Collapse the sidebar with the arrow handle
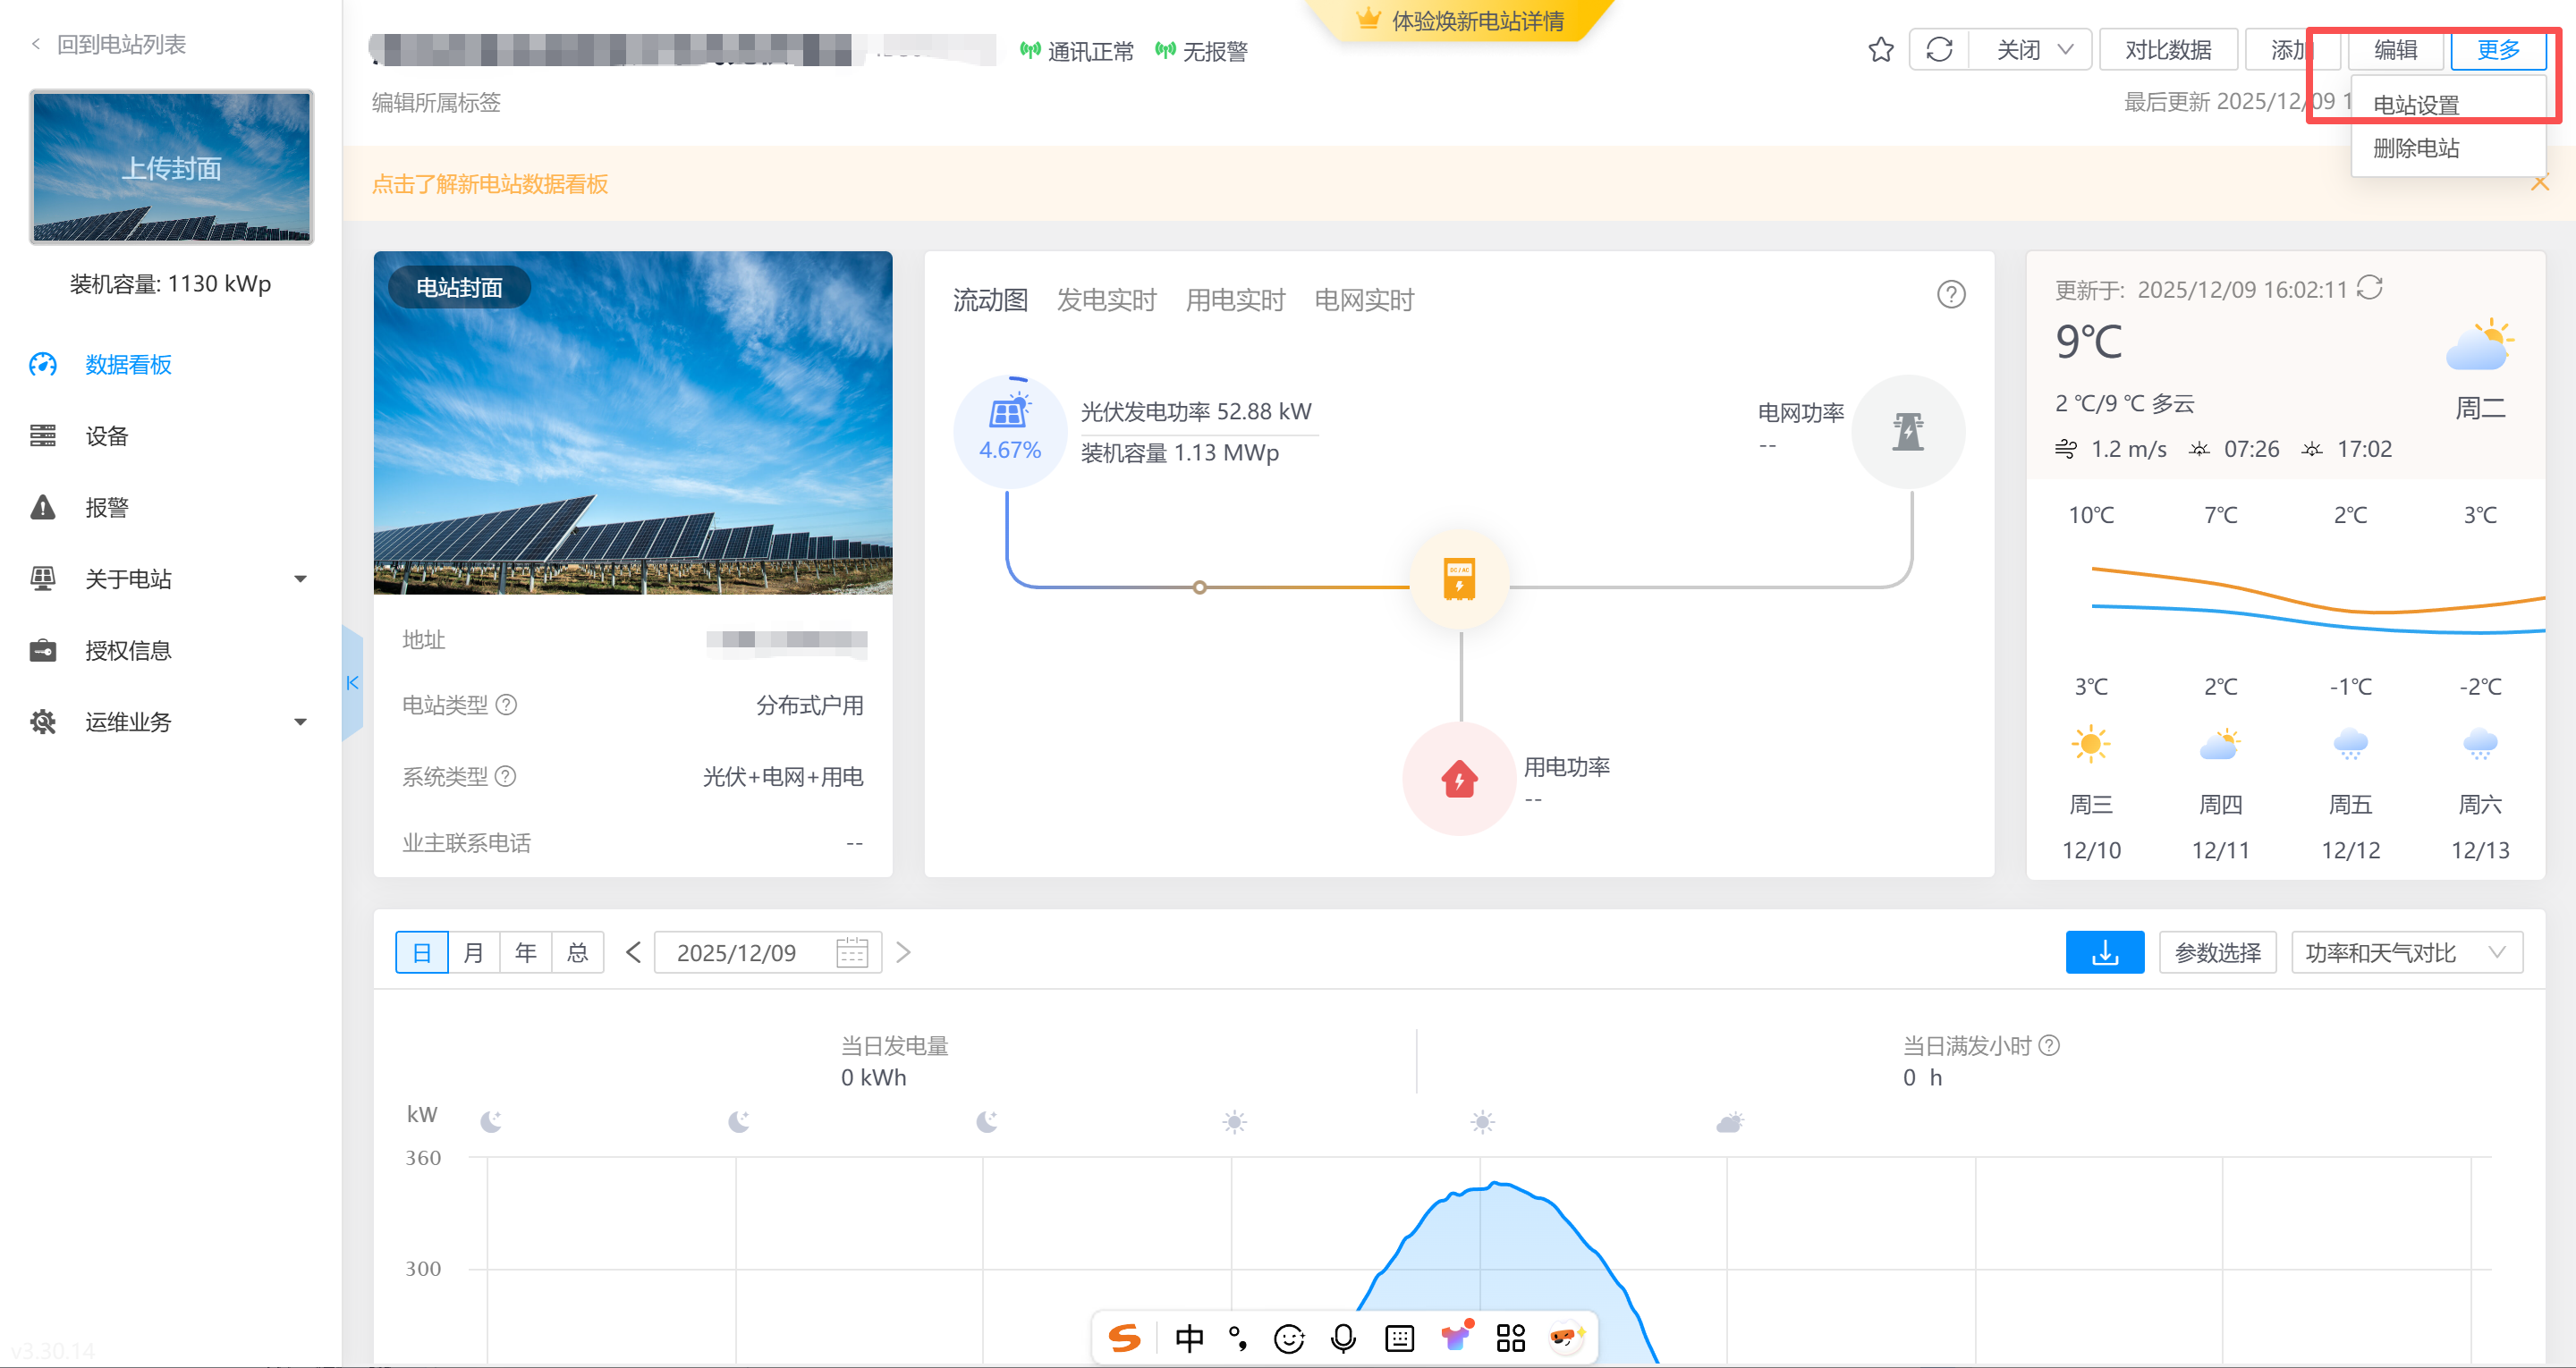 tap(352, 683)
